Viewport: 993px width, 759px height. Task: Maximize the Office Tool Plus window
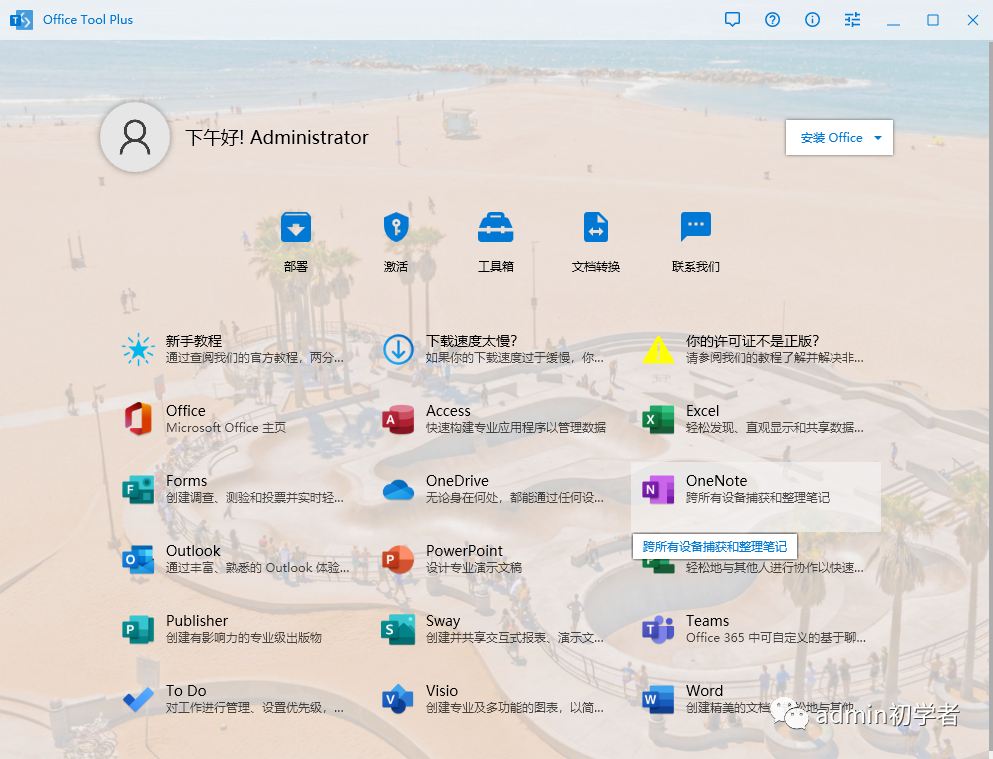click(x=933, y=20)
